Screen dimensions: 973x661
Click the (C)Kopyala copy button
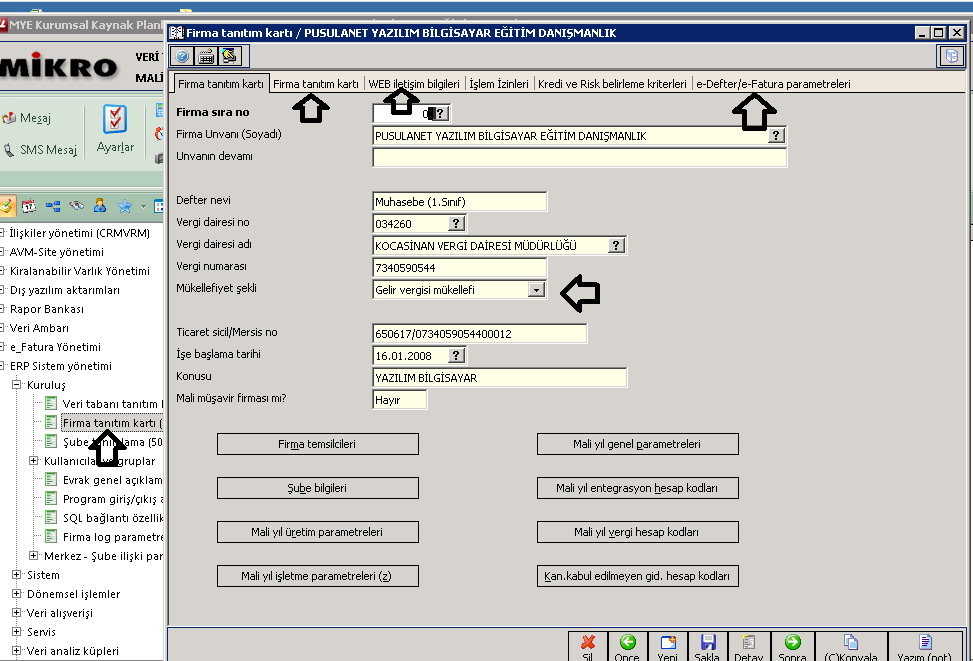coord(851,647)
